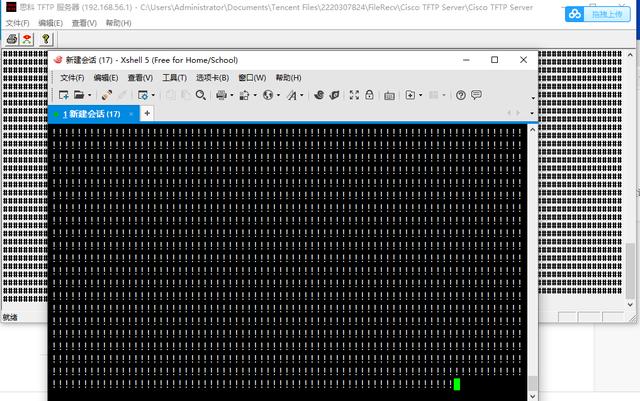
Task: Open Xshell 选项卡(B) menu
Action: pyautogui.click(x=212, y=78)
